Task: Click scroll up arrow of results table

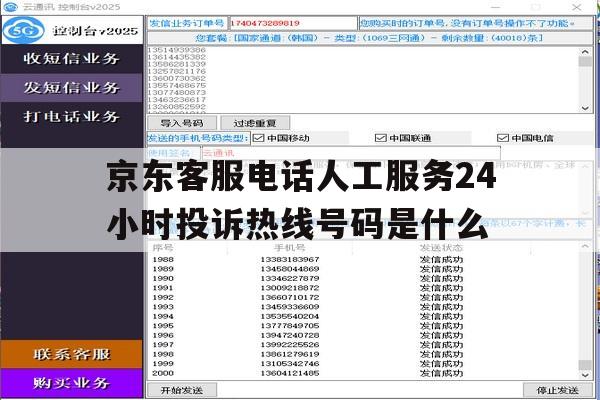Action: click(585, 247)
